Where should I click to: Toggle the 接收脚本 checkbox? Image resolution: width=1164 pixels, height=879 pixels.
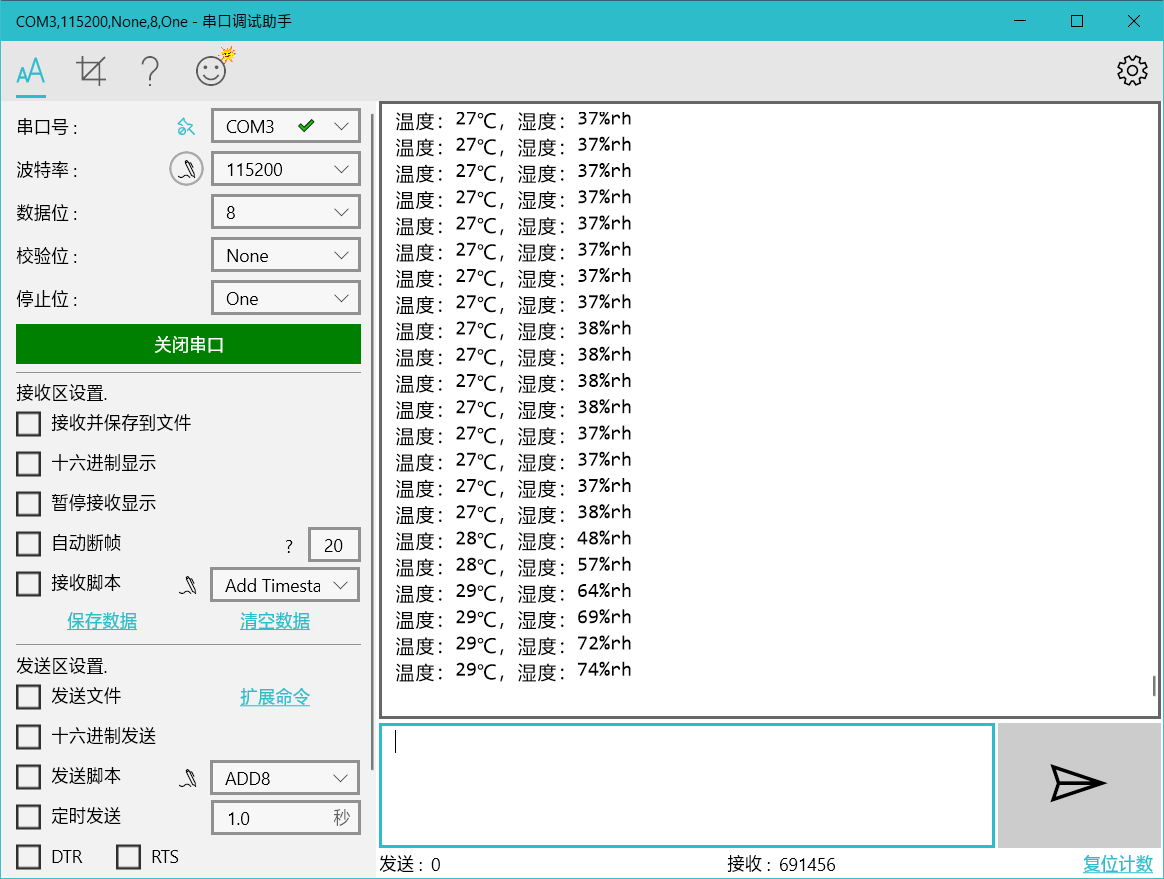(x=28, y=584)
